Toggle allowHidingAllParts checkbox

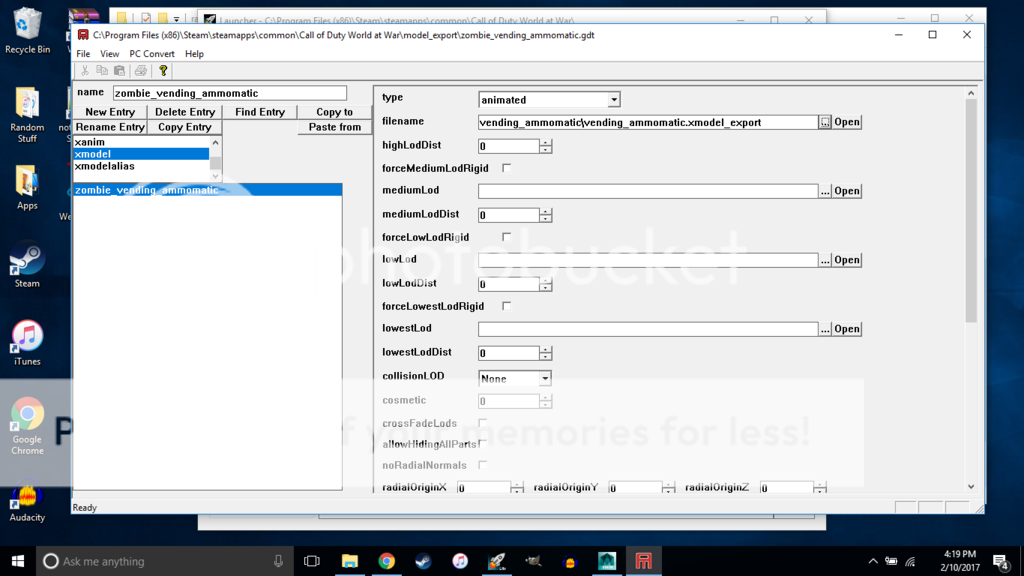click(482, 444)
